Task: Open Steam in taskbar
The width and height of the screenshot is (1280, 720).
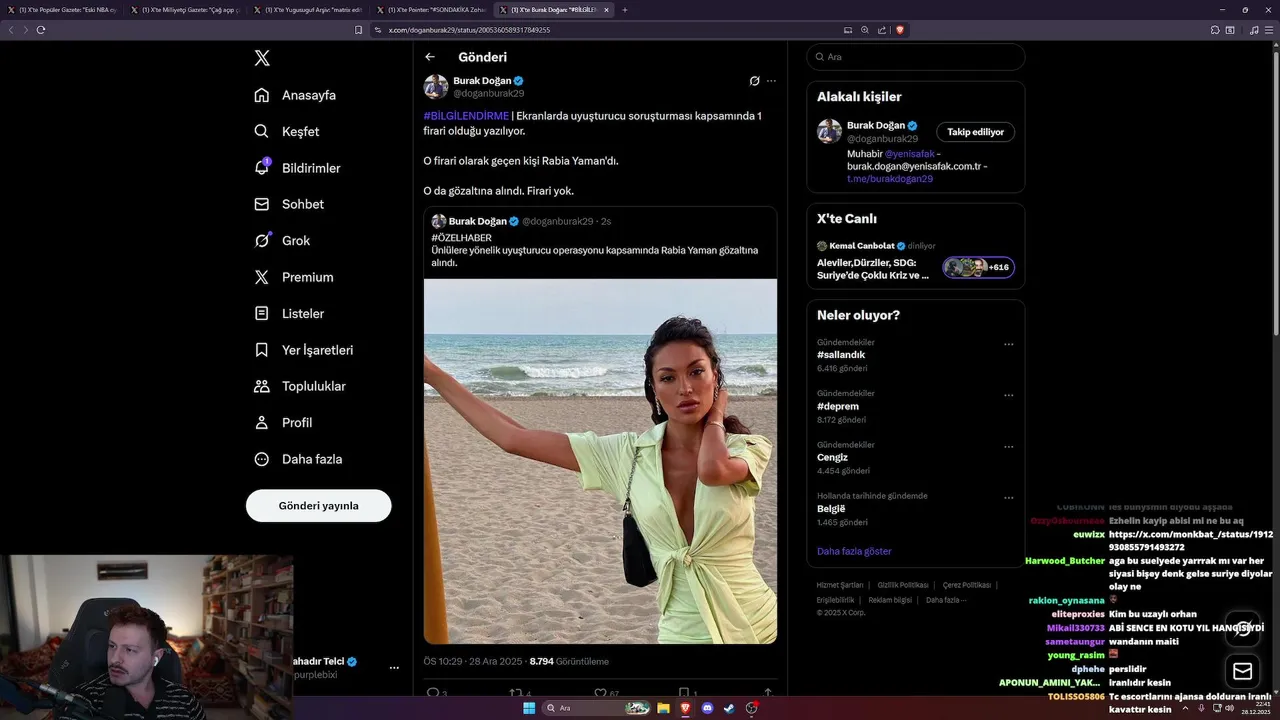Action: (730, 708)
